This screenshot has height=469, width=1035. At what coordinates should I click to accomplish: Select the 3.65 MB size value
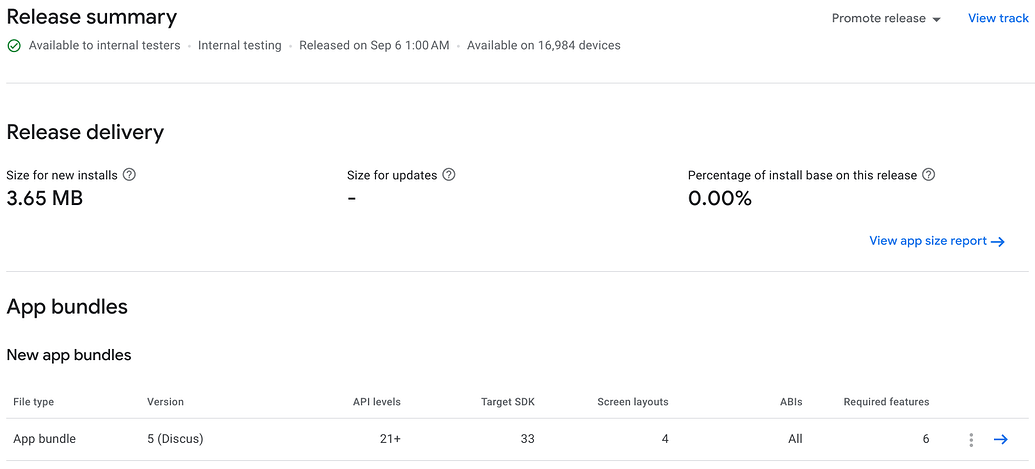click(45, 199)
